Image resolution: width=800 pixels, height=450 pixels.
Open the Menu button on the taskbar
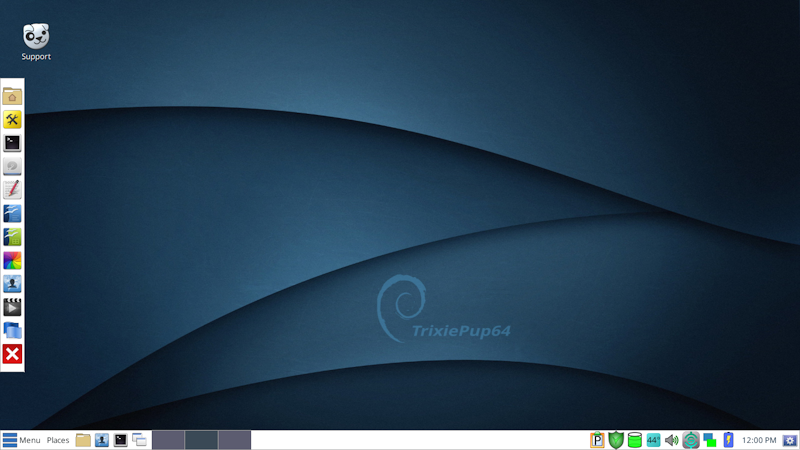pyautogui.click(x=21, y=440)
